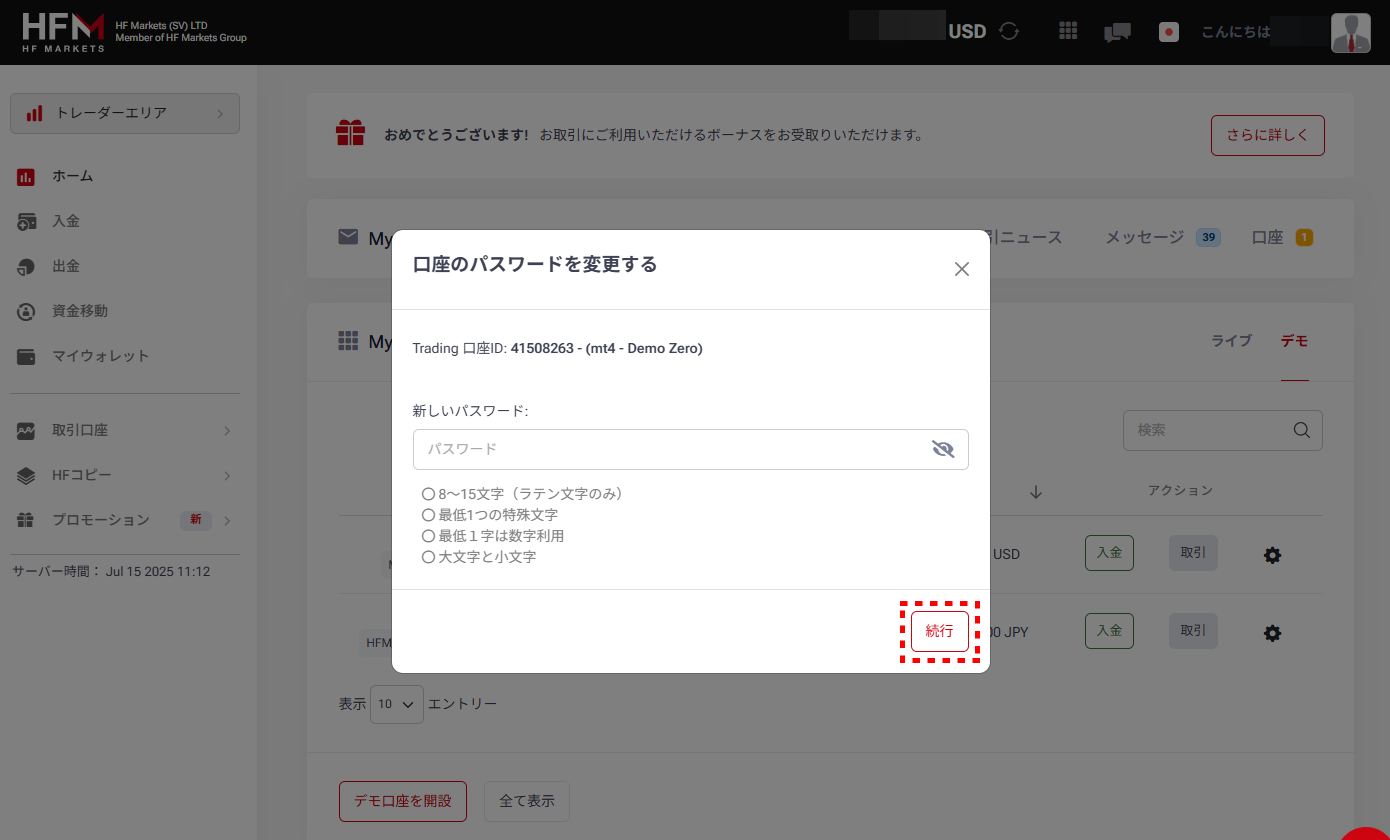Click the sort arrow in table header
1390x840 pixels.
[x=1036, y=491]
